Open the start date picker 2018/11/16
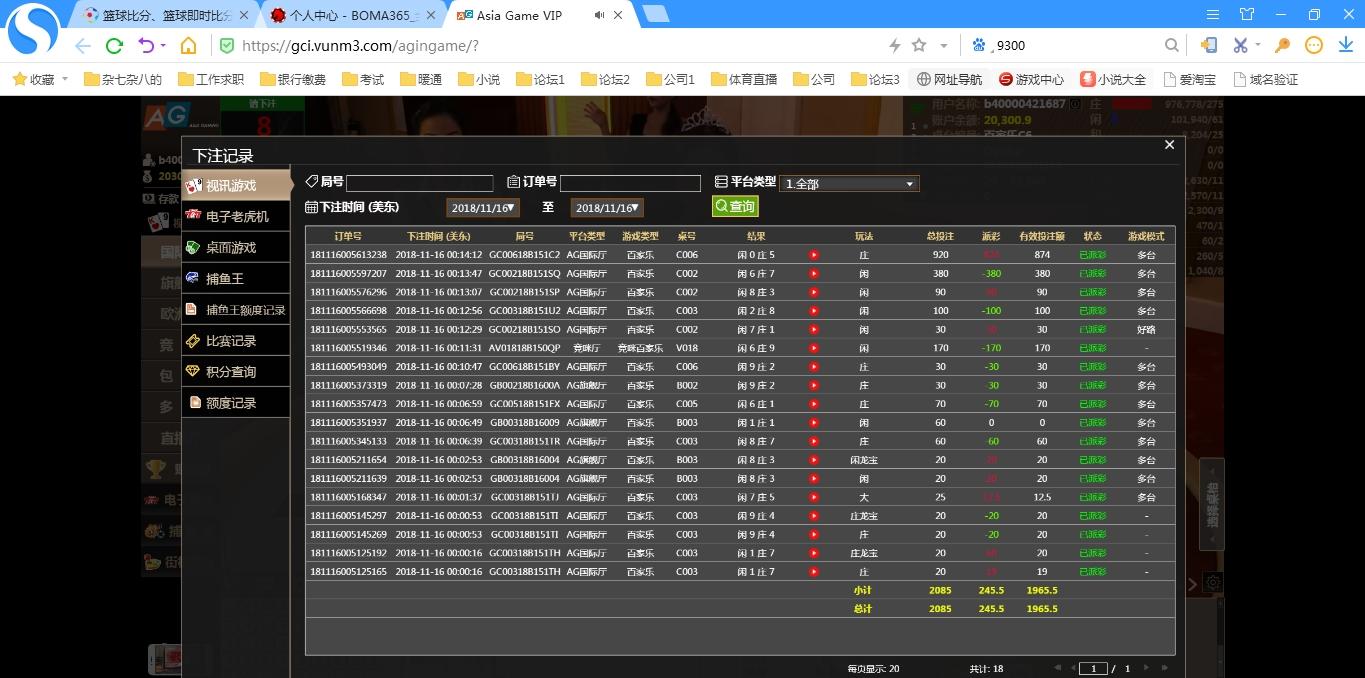The height and width of the screenshot is (678, 1365). coord(483,208)
